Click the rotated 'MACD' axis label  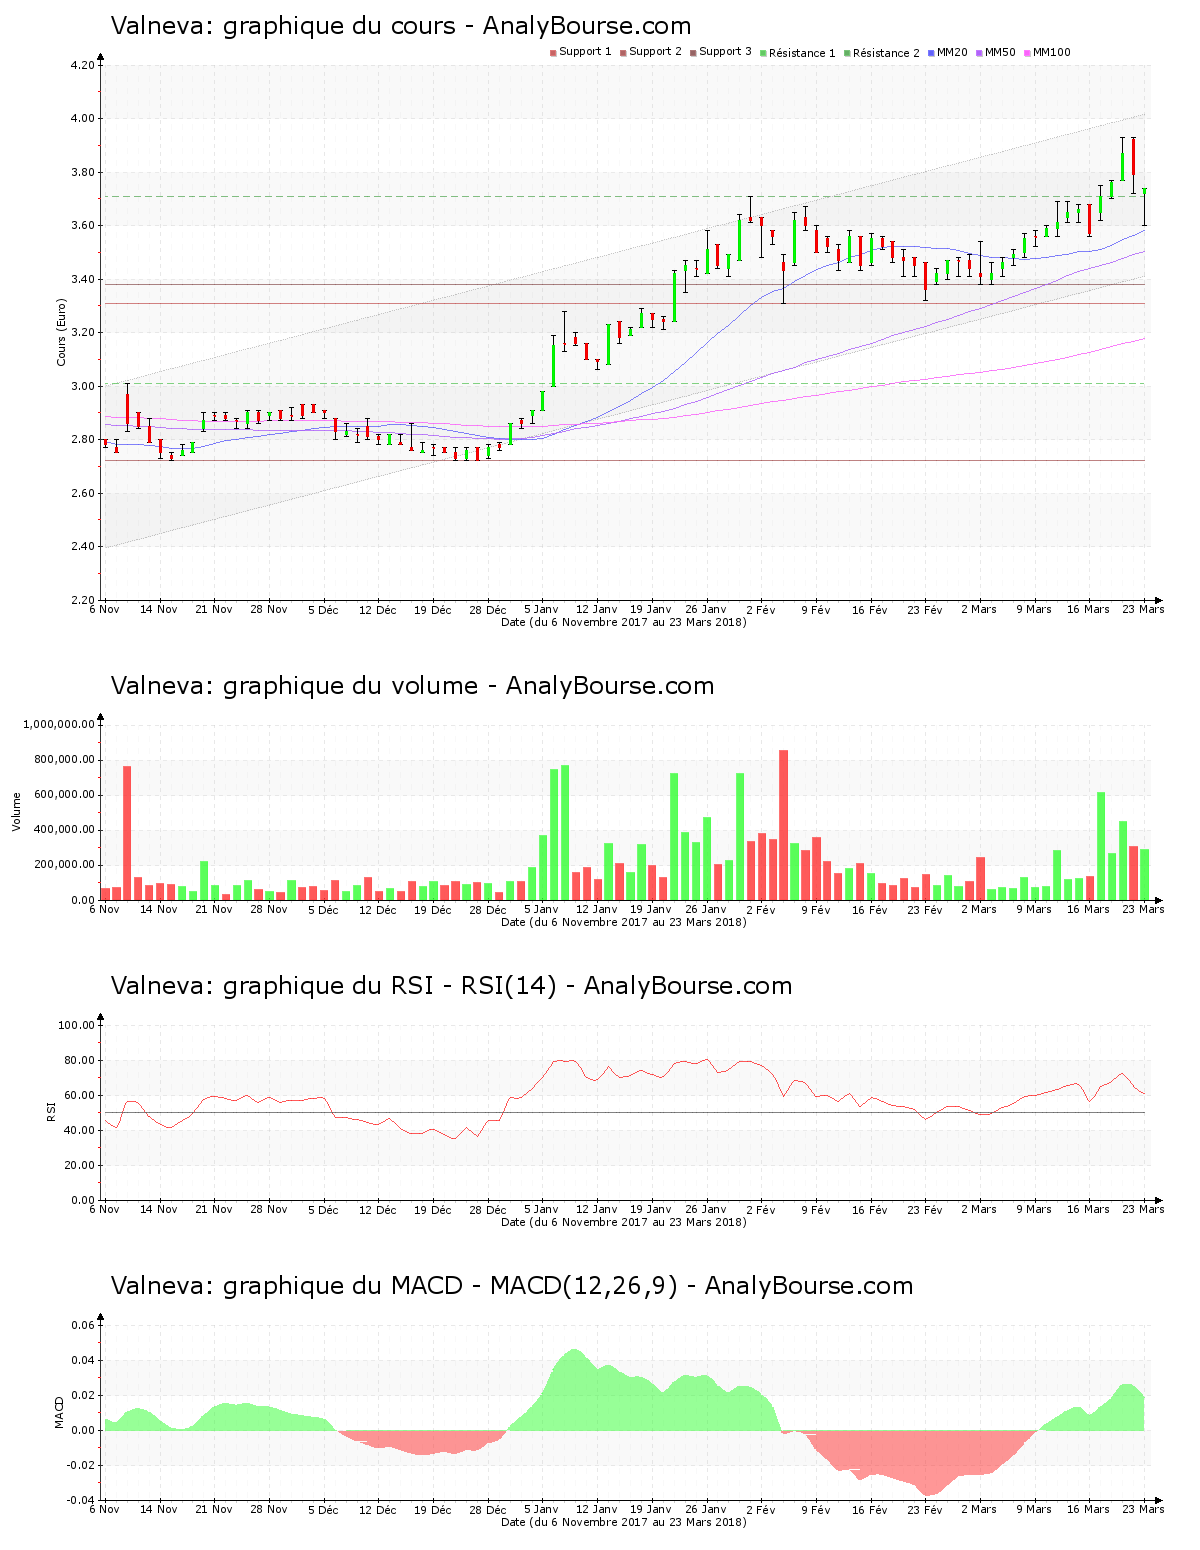[x=60, y=1412]
